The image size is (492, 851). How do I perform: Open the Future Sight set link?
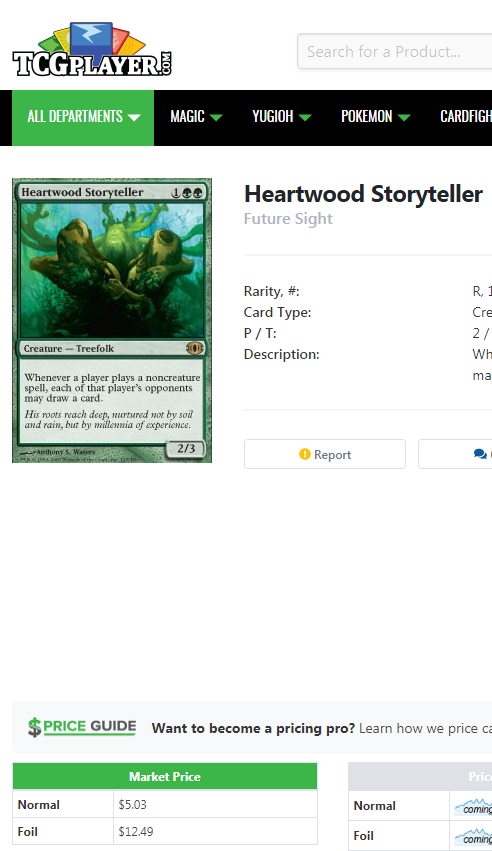pyautogui.click(x=288, y=219)
